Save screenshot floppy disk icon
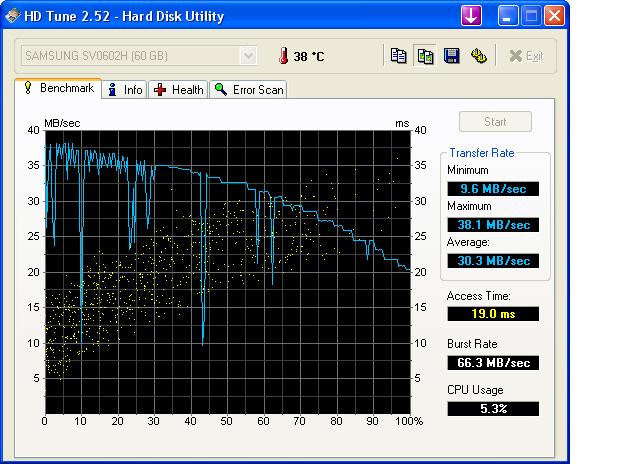The image size is (617, 464). click(x=452, y=55)
